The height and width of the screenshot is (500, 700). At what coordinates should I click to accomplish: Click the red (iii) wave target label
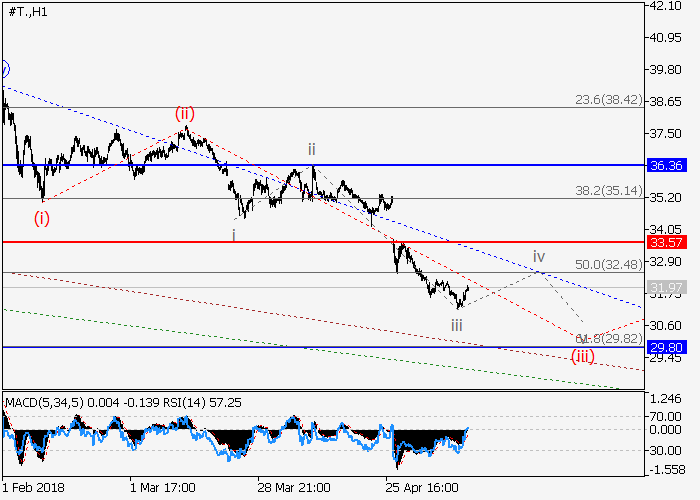583,355
